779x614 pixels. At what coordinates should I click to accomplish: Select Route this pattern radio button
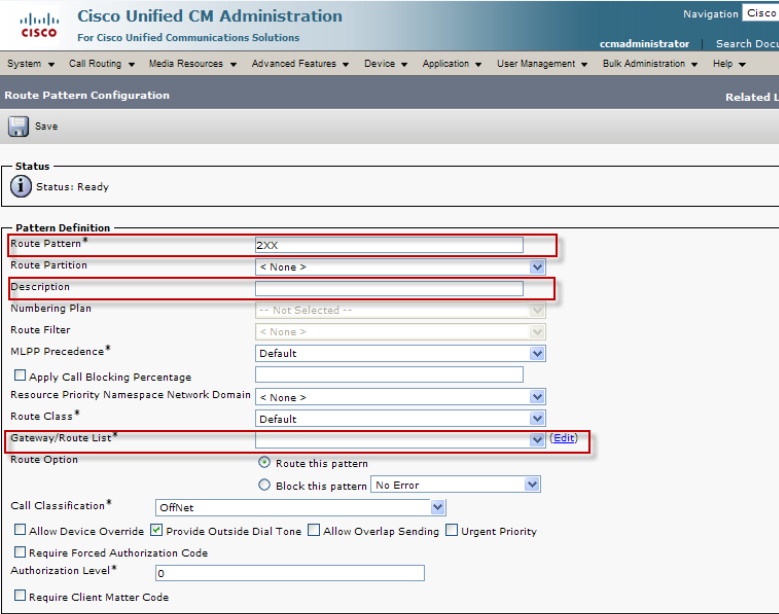pos(264,462)
